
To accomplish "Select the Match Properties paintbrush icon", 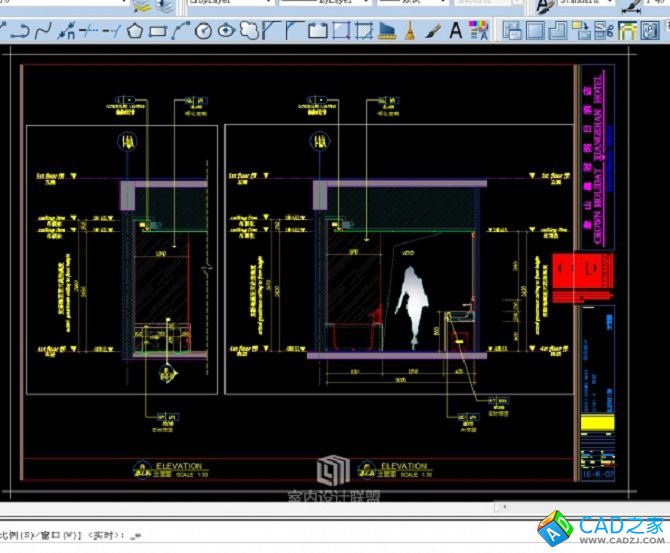I will 432,31.
